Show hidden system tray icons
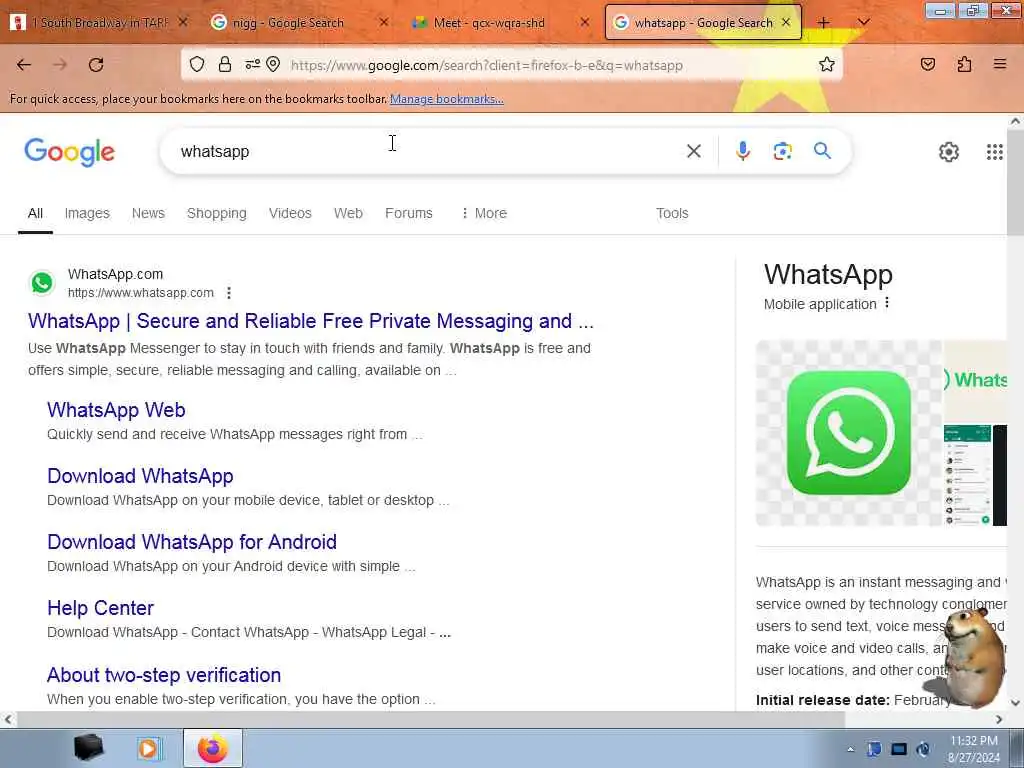Viewport: 1024px width, 768px height. click(850, 750)
